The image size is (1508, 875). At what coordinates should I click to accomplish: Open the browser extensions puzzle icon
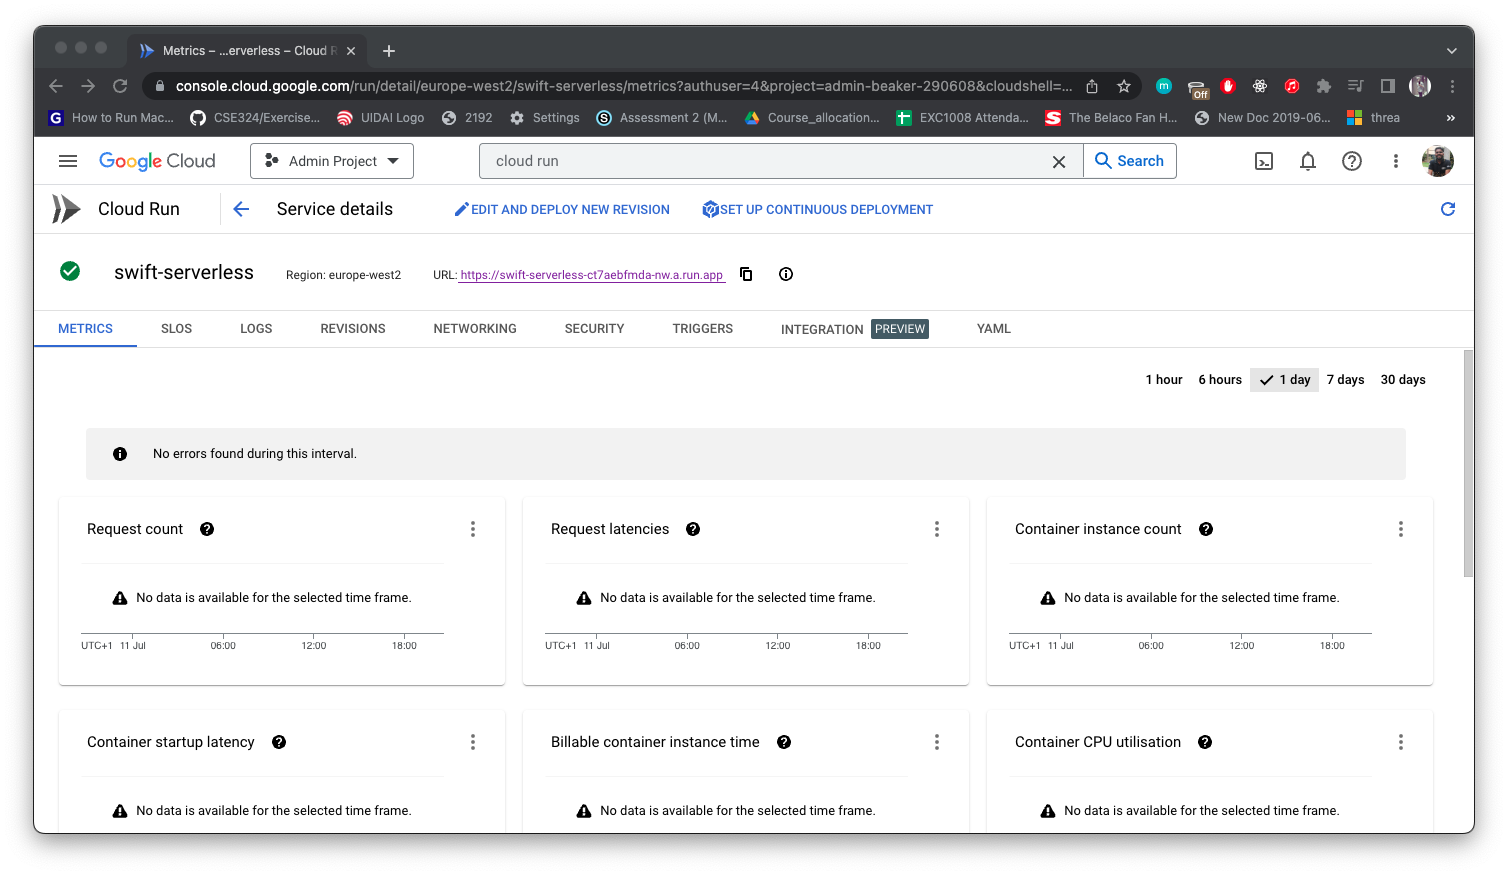[x=1324, y=86]
